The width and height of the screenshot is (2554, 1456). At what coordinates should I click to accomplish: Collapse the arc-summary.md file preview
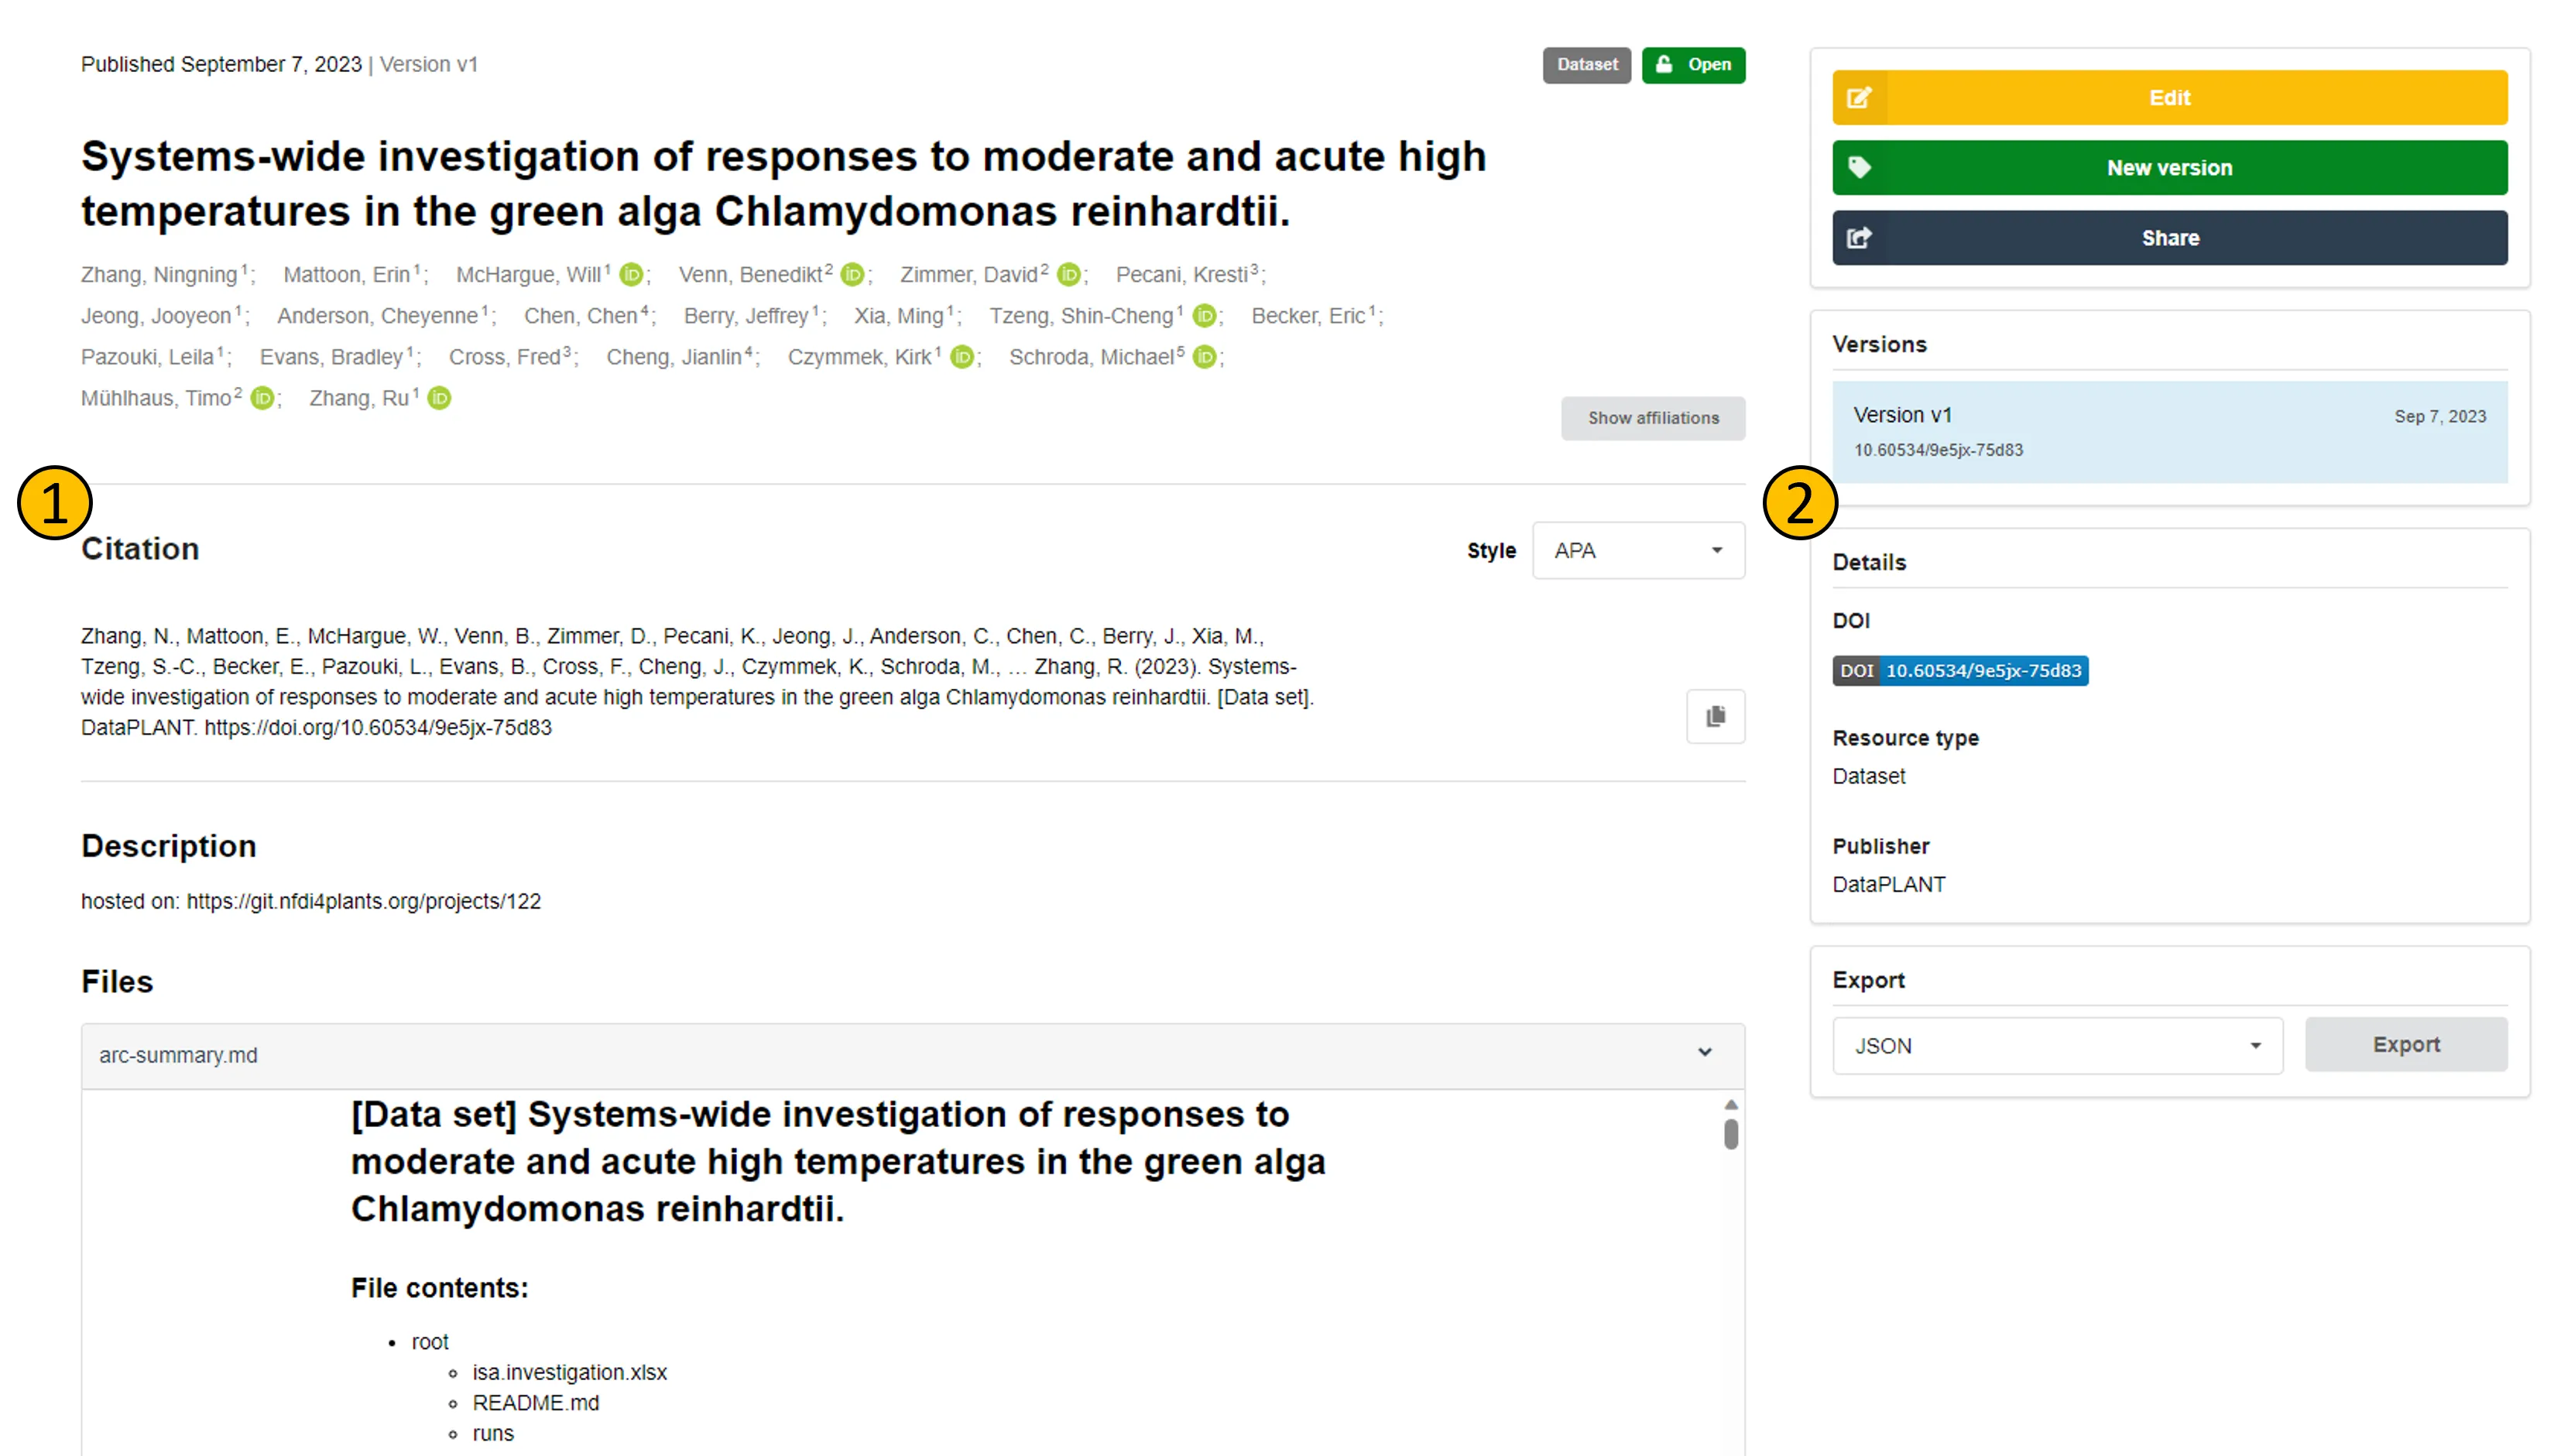coord(1704,1052)
